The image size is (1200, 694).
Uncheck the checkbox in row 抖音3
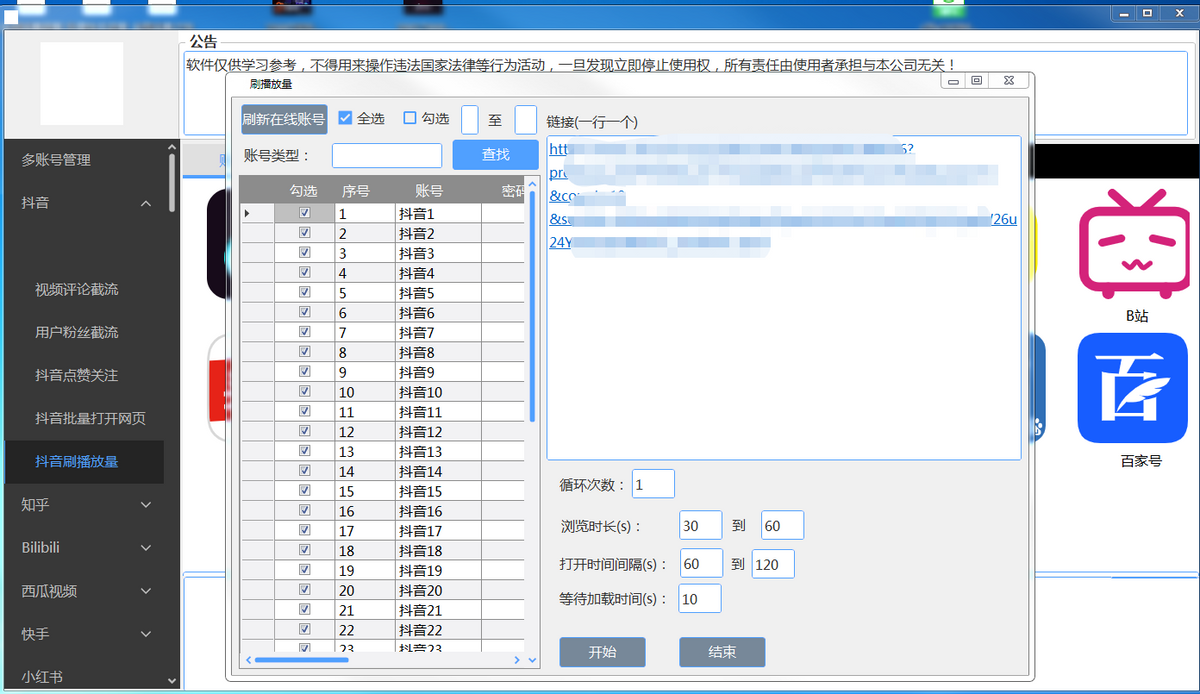[x=305, y=253]
